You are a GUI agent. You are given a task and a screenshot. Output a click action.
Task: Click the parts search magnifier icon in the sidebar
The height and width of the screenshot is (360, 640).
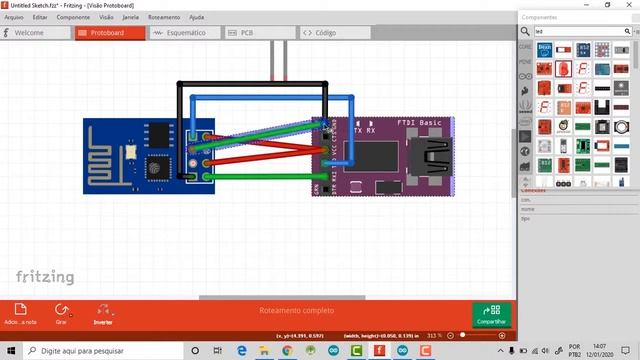[x=525, y=31]
